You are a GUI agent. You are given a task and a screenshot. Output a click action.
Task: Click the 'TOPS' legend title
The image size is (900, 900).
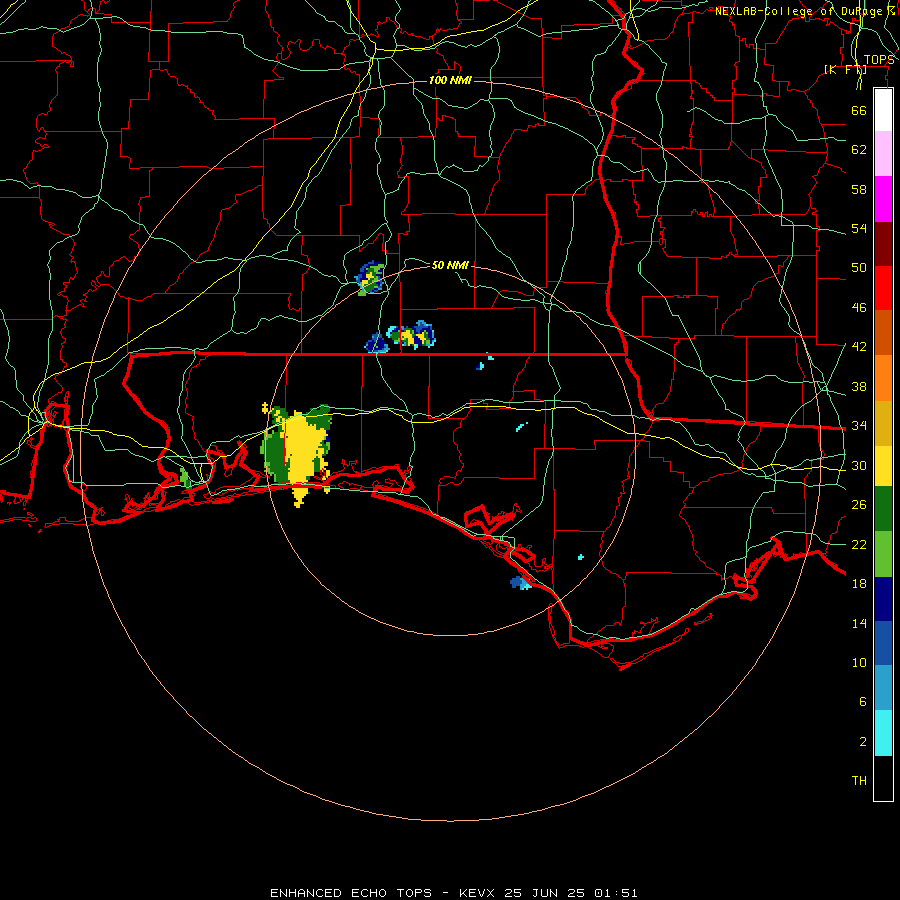point(879,60)
